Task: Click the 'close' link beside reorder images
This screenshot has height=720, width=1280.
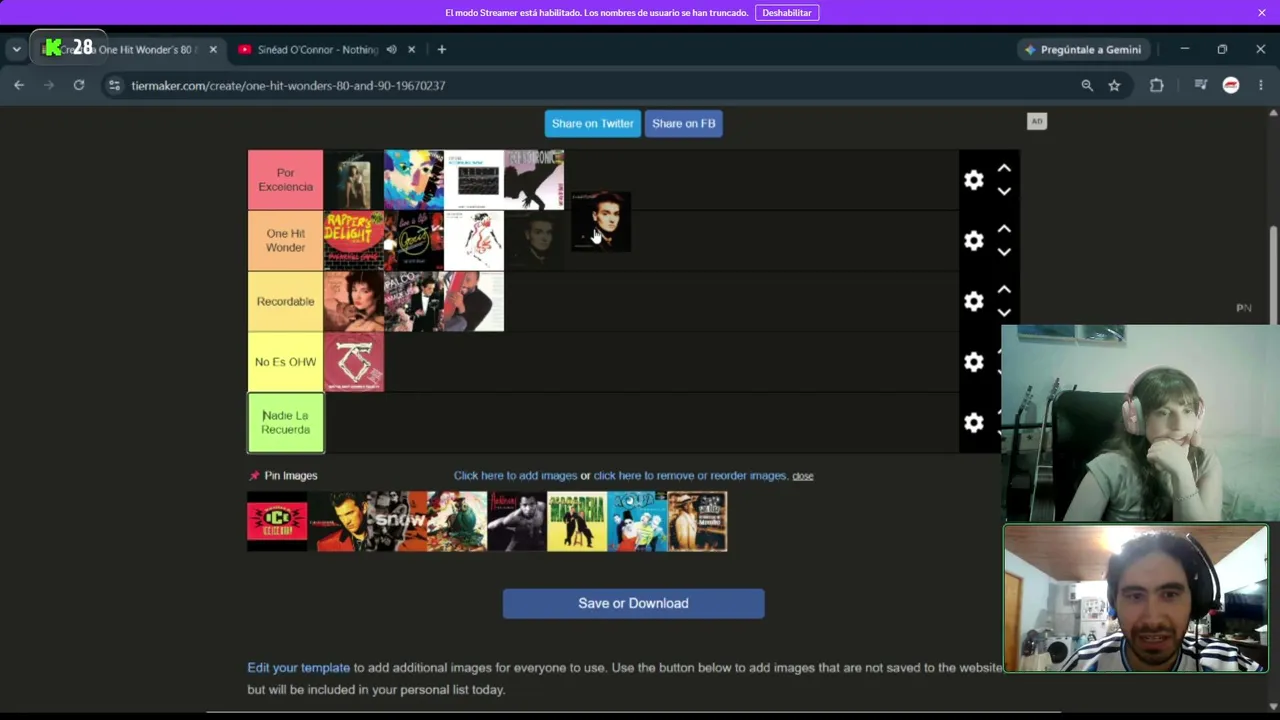Action: tap(803, 476)
